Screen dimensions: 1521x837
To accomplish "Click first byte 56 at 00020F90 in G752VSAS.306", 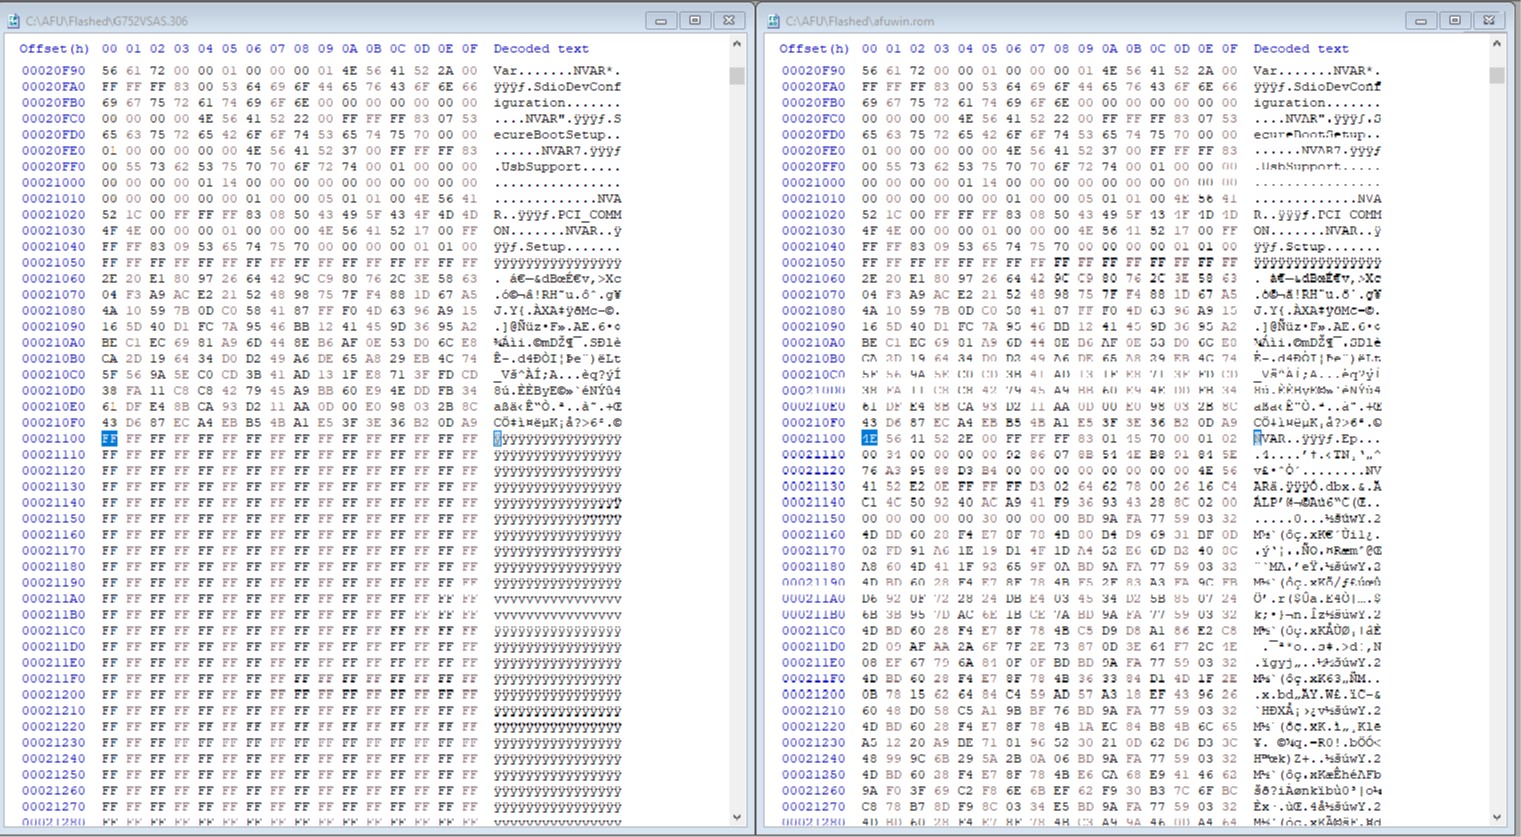I will pos(109,71).
